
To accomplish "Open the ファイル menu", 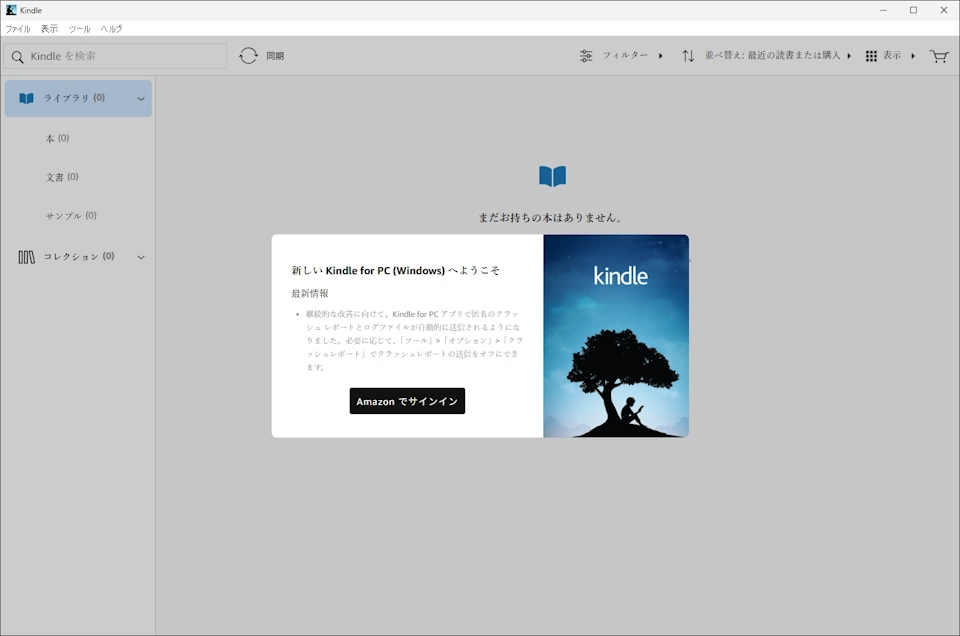I will (17, 29).
